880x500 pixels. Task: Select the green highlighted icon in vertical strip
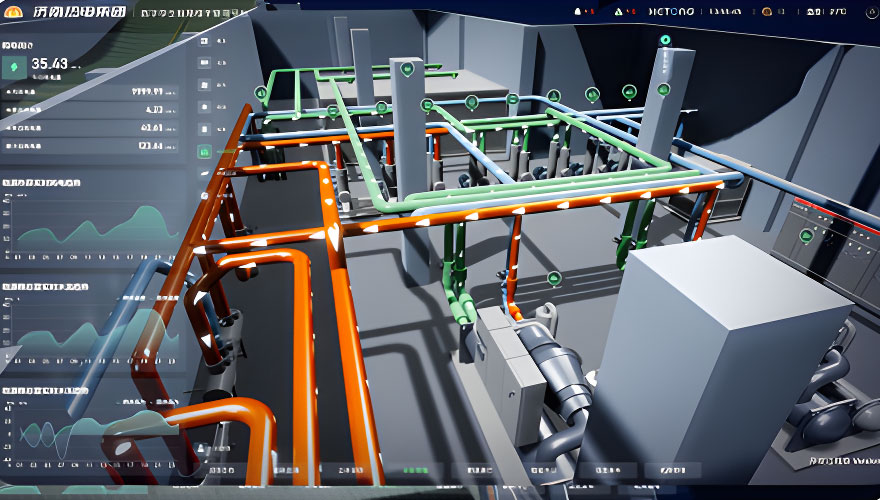(204, 151)
